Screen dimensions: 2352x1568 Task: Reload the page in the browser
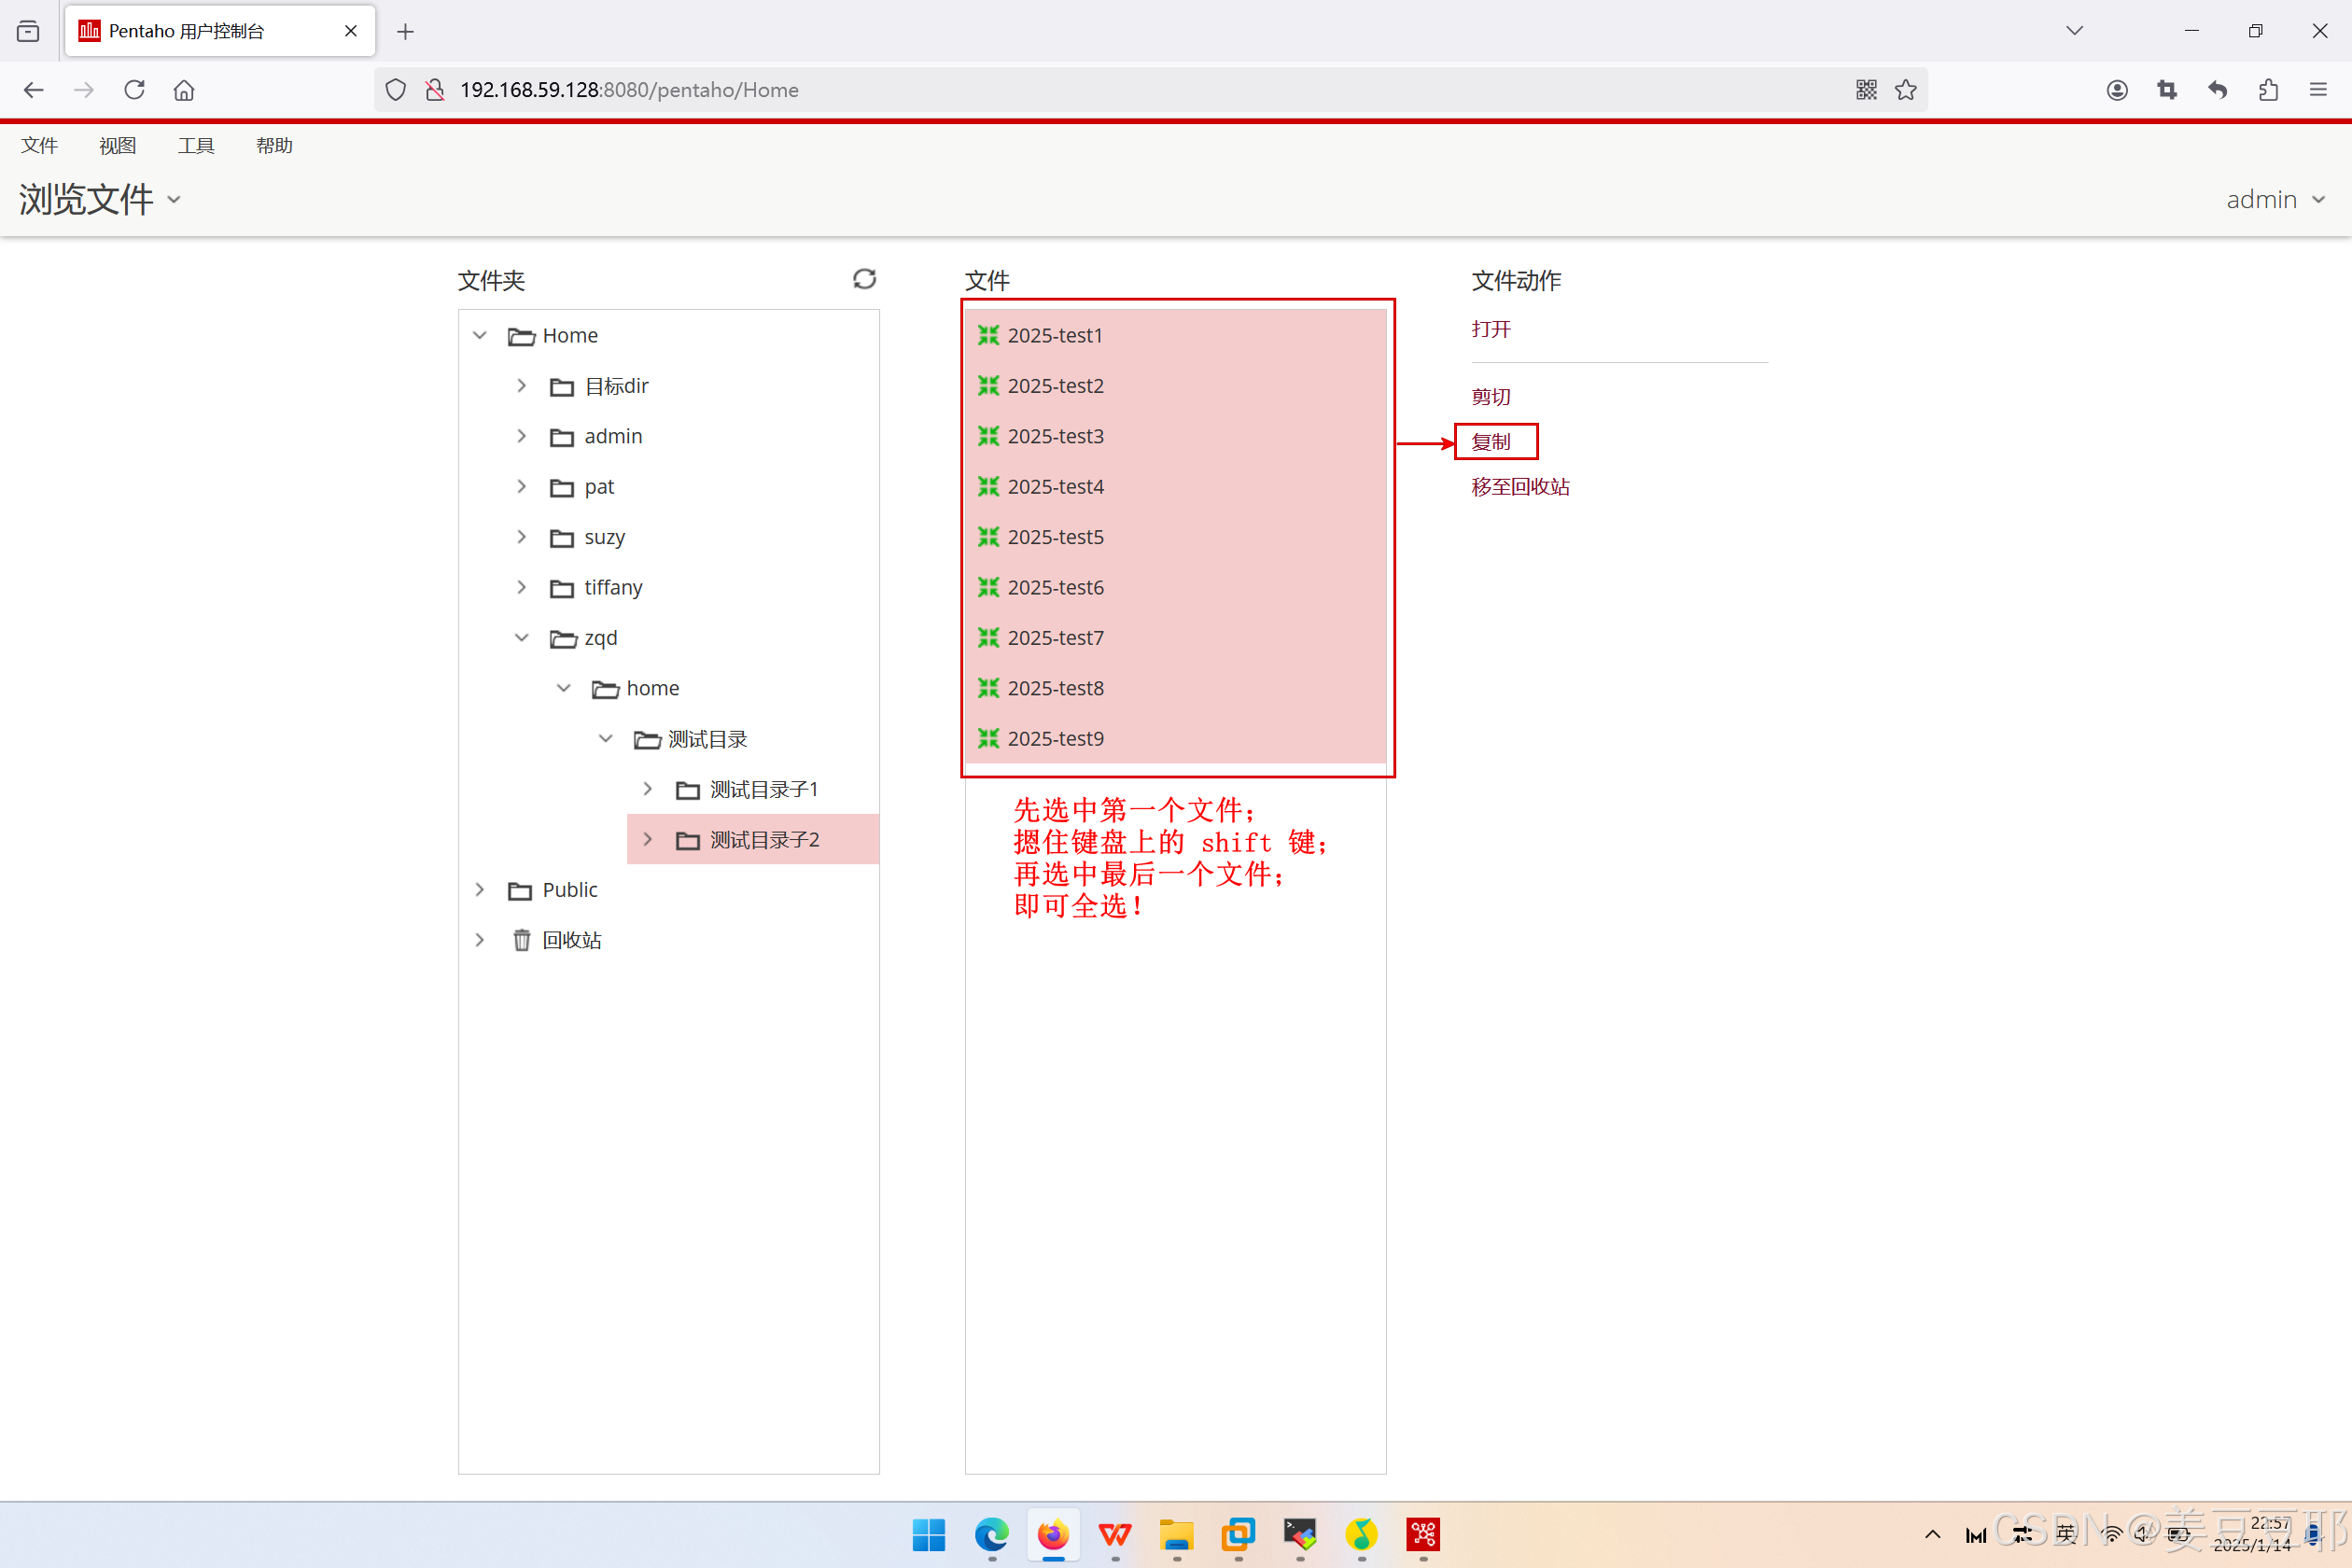(x=134, y=90)
